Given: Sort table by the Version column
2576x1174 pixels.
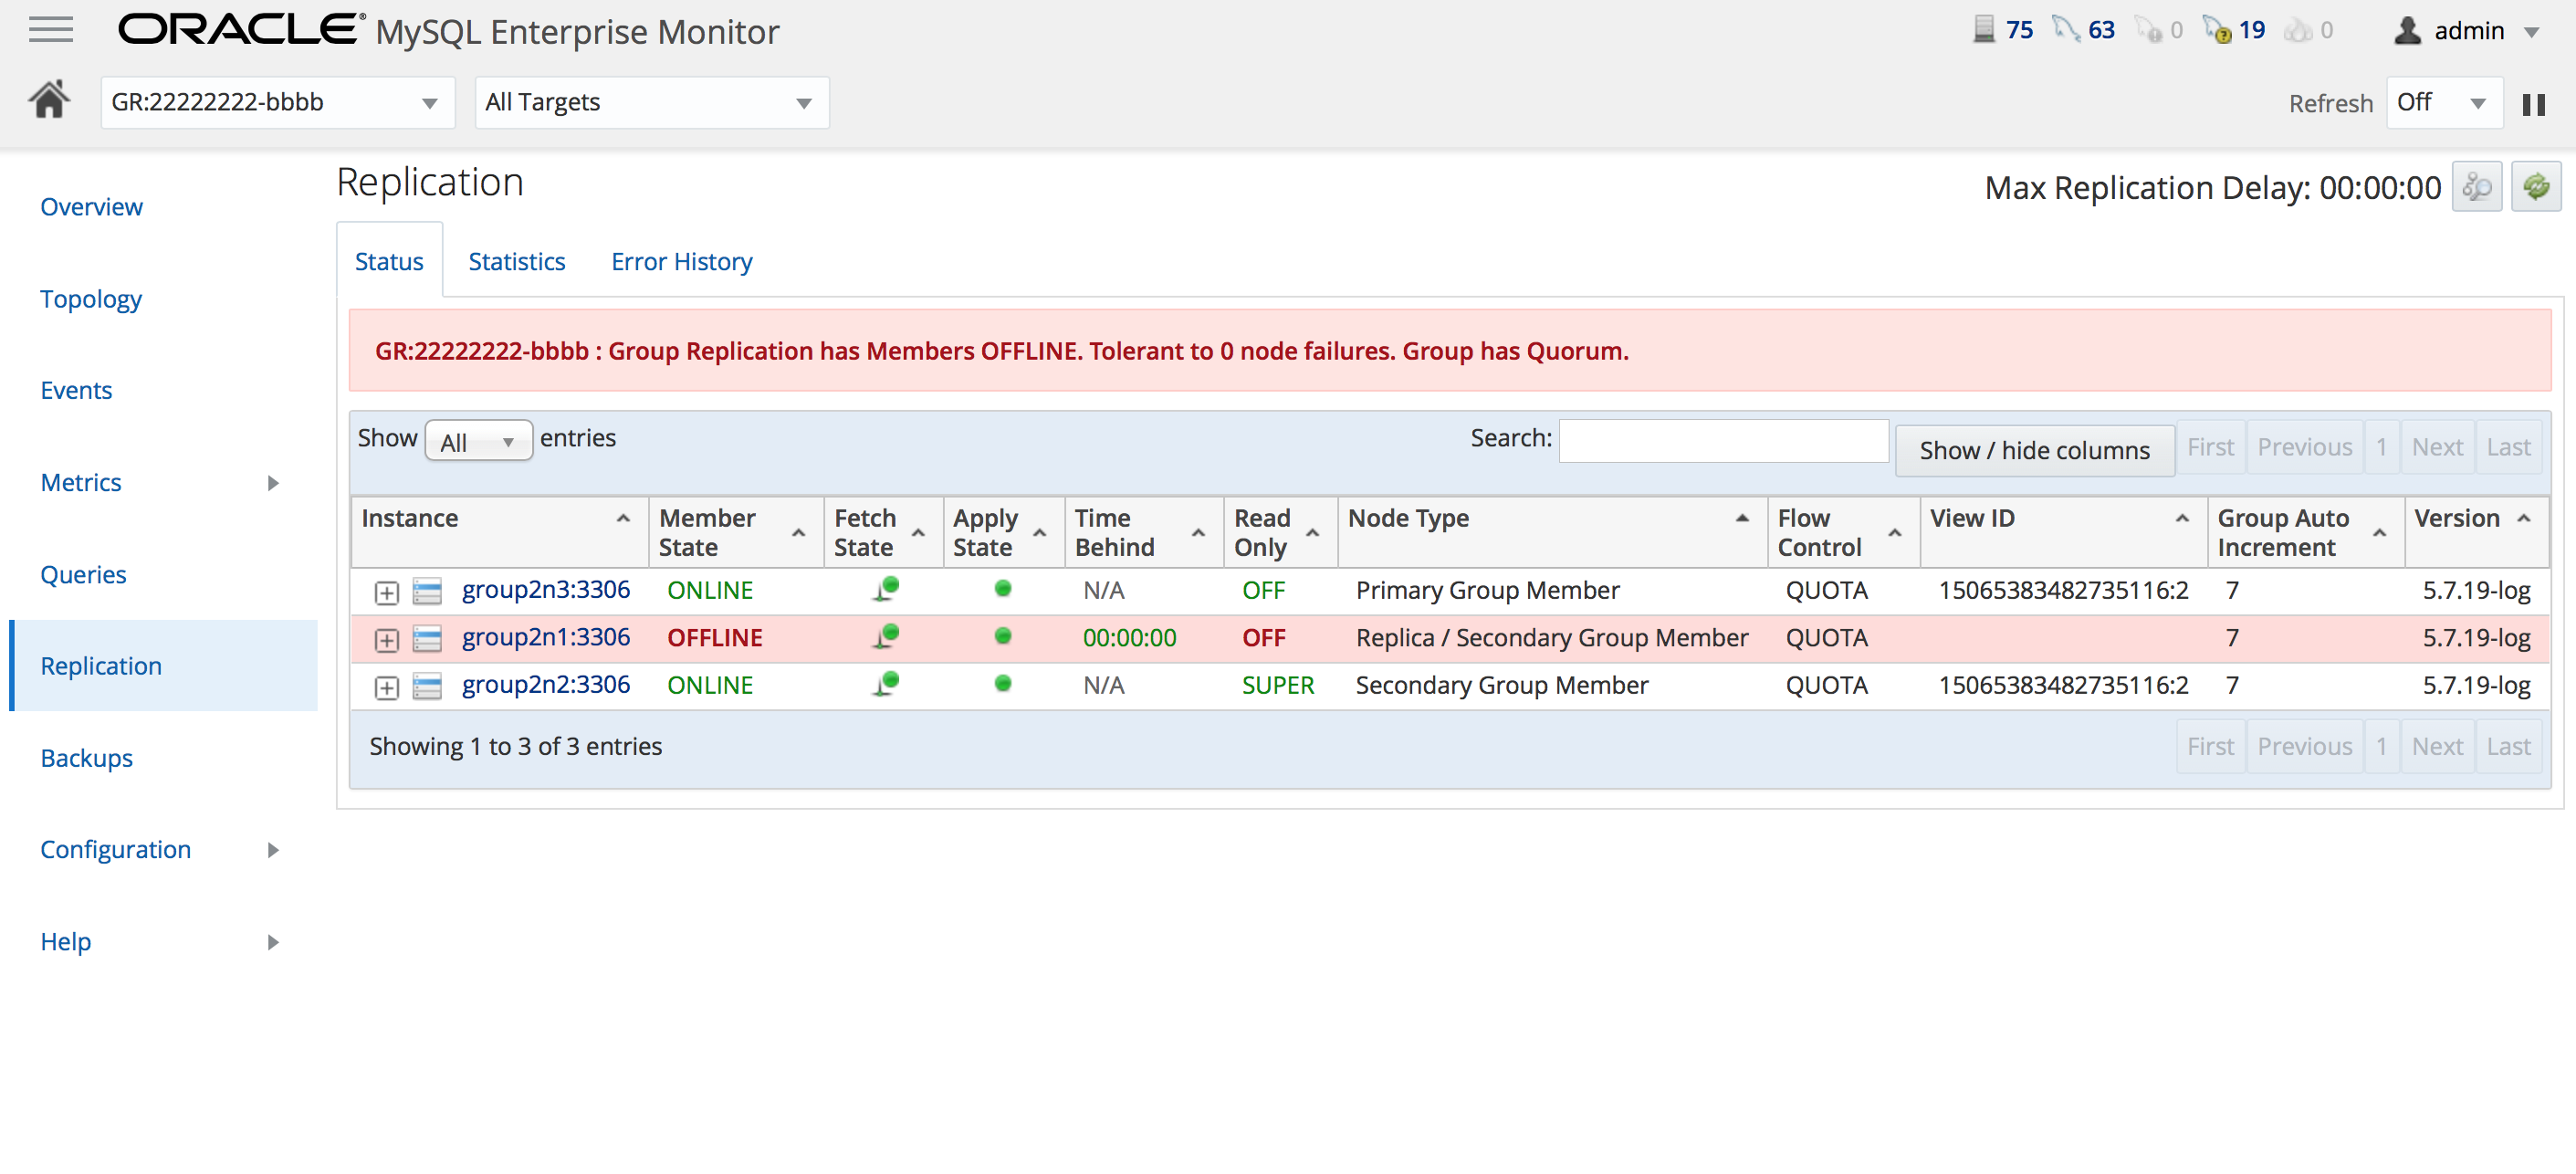Looking at the screenshot, I should 2476,532.
